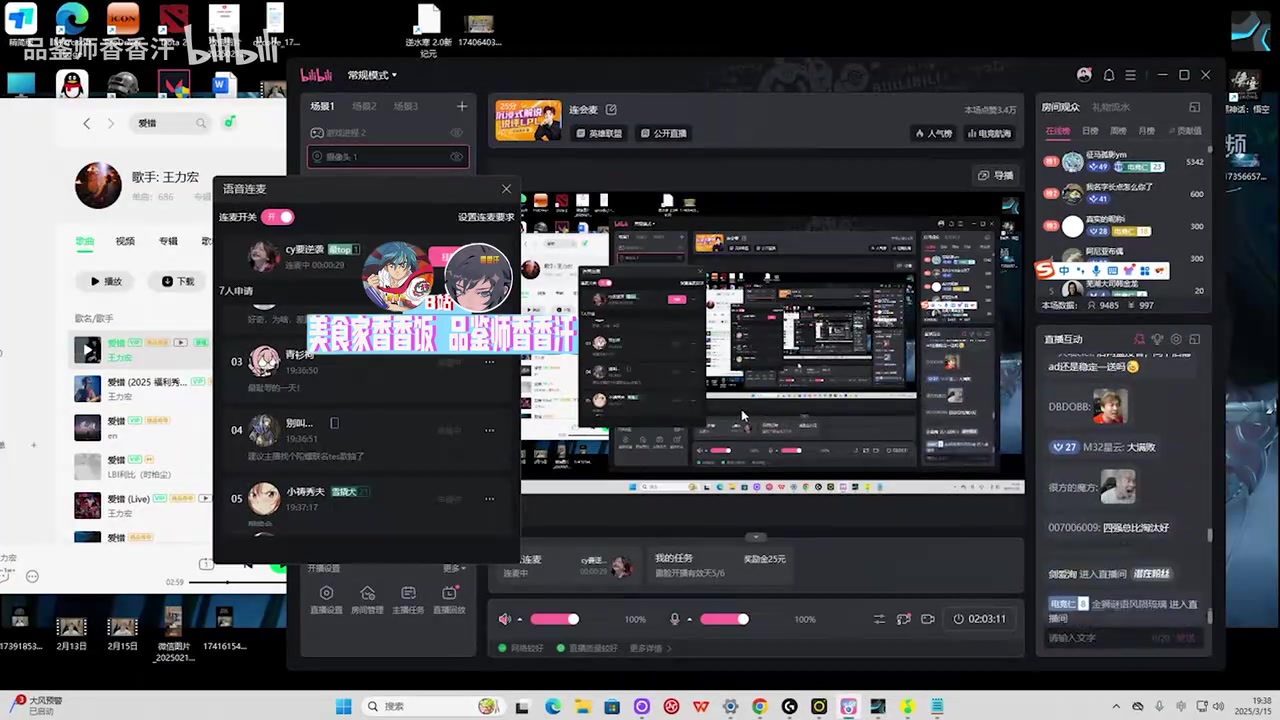Add a new scene with plus icon
The width and height of the screenshot is (1280, 720).
(461, 106)
